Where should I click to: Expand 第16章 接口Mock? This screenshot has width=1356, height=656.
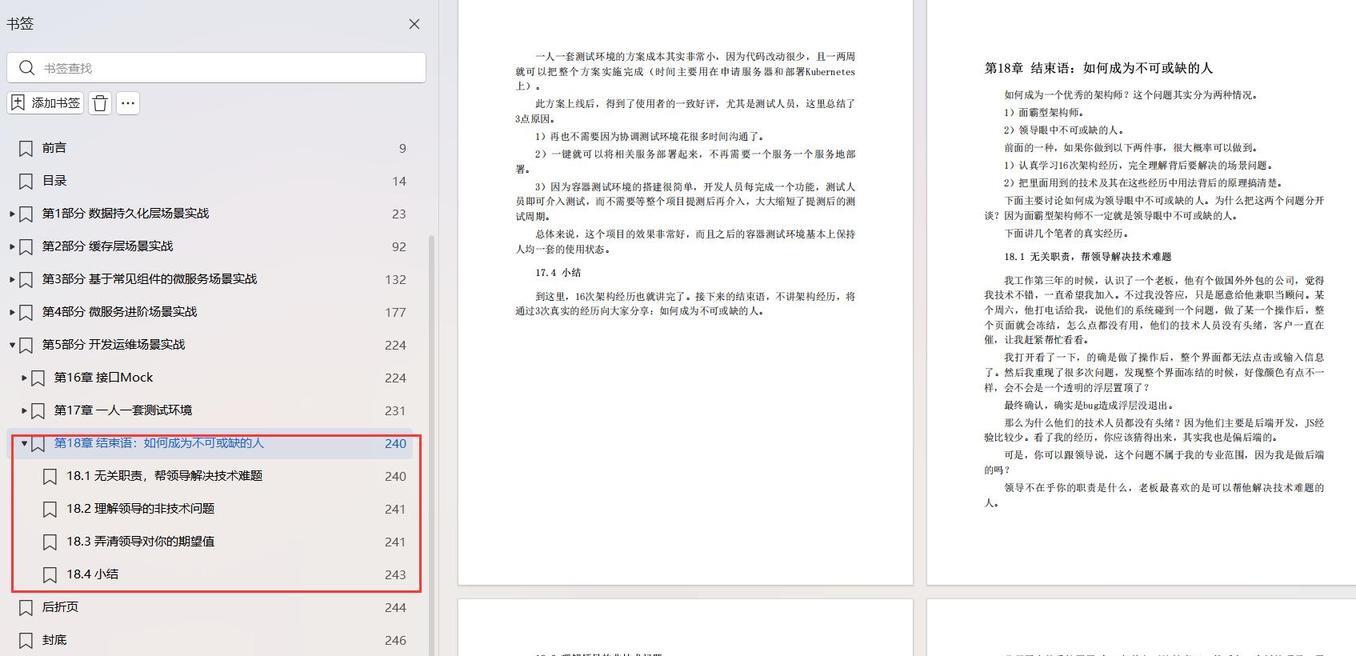tap(24, 378)
